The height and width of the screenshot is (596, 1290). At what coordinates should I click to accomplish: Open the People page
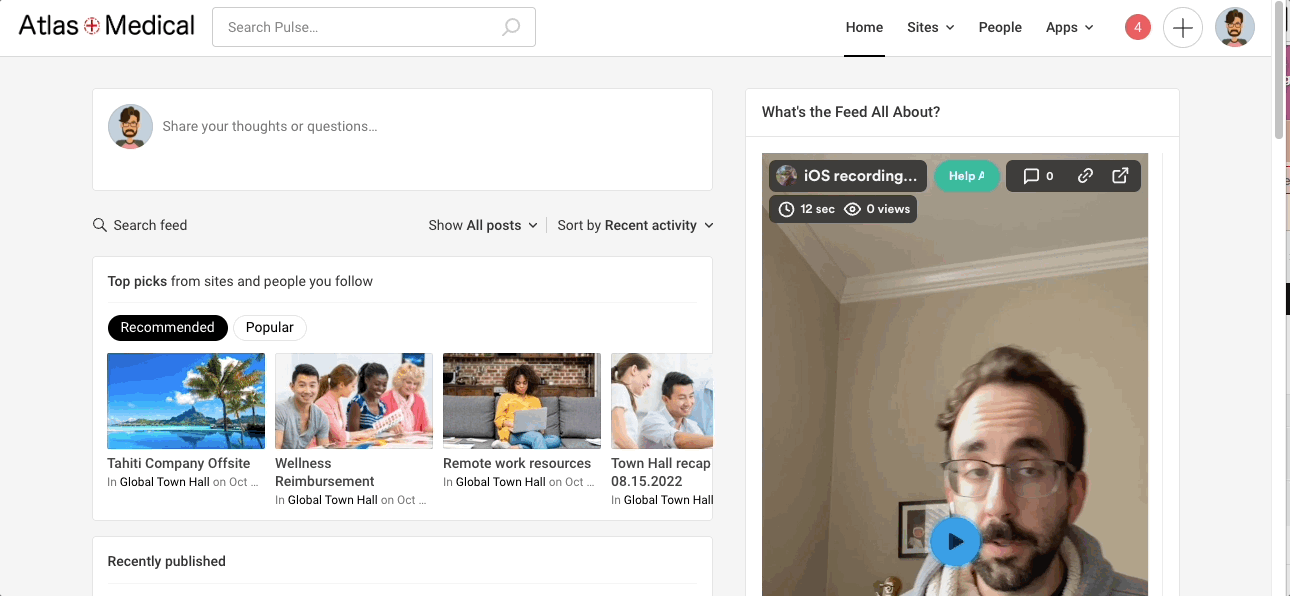[x=1000, y=27]
